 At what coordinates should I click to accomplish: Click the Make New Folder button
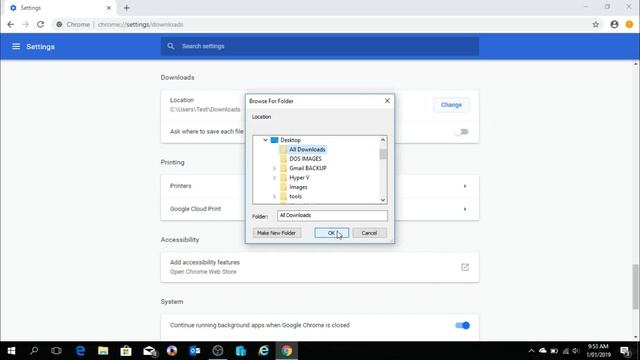tap(277, 233)
